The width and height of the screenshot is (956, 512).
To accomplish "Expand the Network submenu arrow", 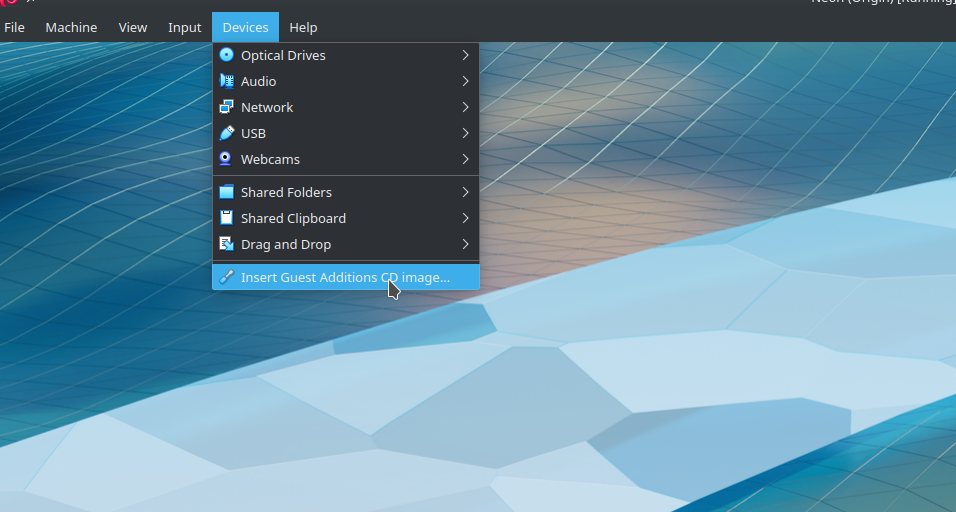I will (x=465, y=107).
